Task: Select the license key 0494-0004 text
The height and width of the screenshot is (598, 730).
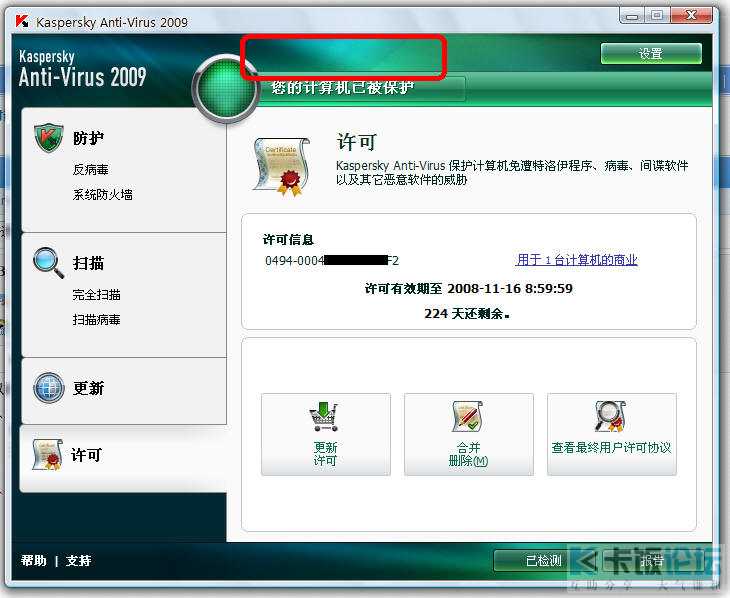Action: (332, 260)
